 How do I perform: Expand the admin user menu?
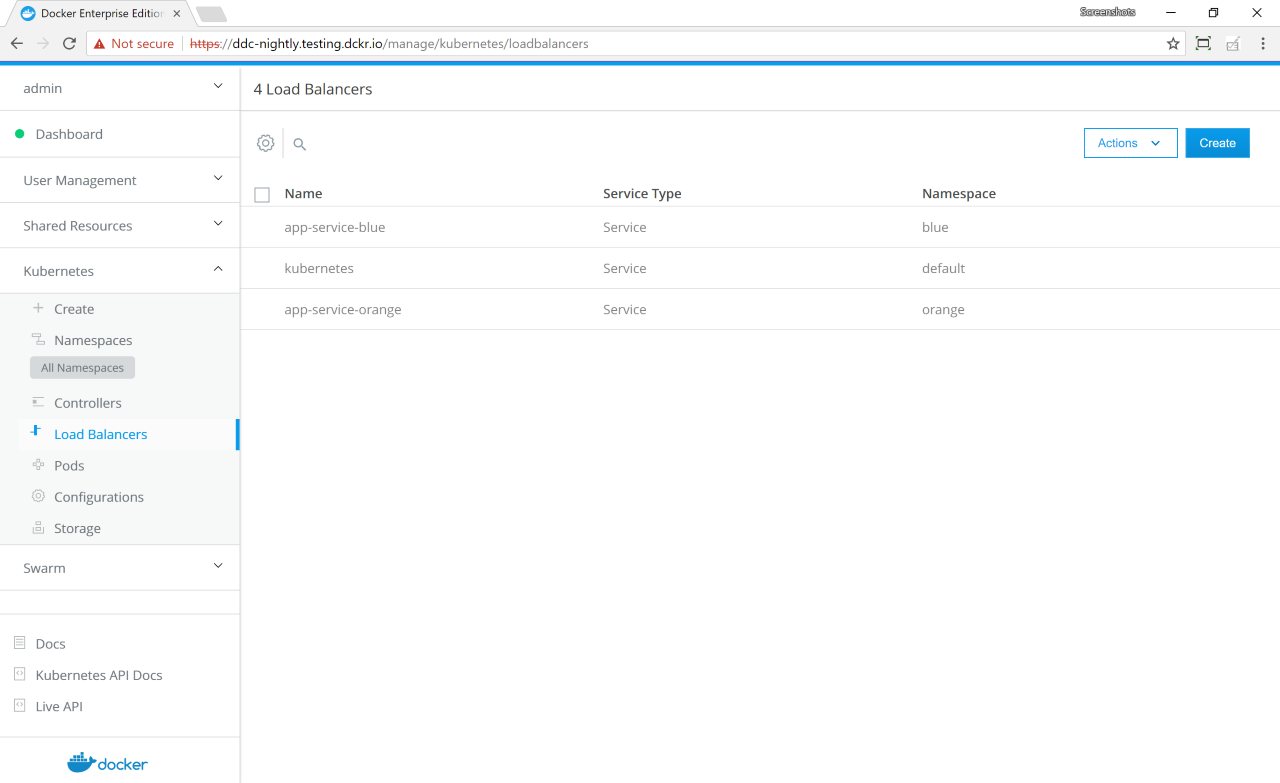click(x=120, y=88)
